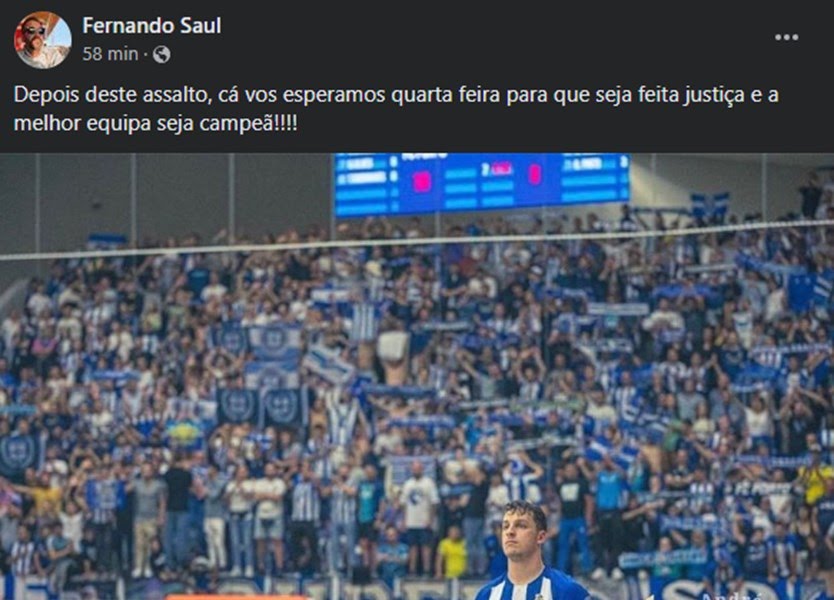This screenshot has height=600, width=834.
Task: Click the pink number on the scoreboard's right side
Action: (535, 174)
